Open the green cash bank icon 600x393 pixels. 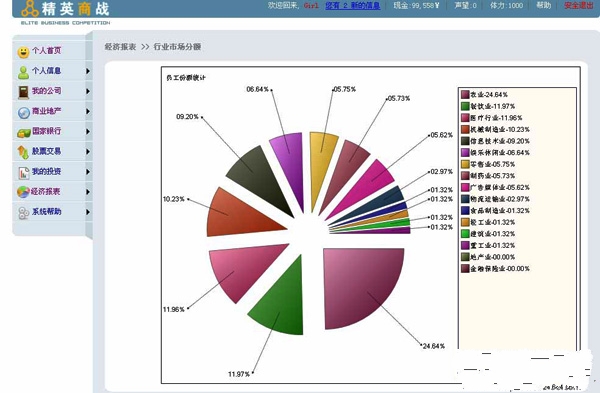click(24, 133)
